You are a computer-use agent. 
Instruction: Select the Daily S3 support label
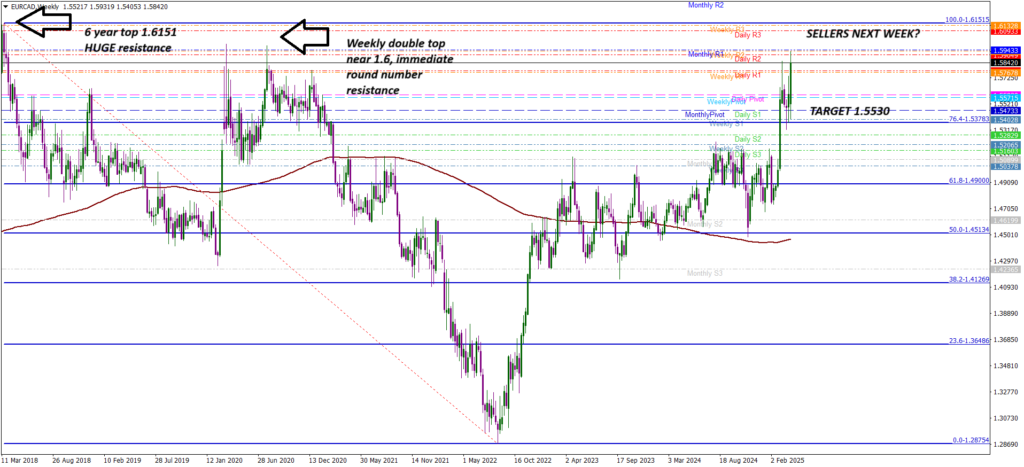click(748, 155)
